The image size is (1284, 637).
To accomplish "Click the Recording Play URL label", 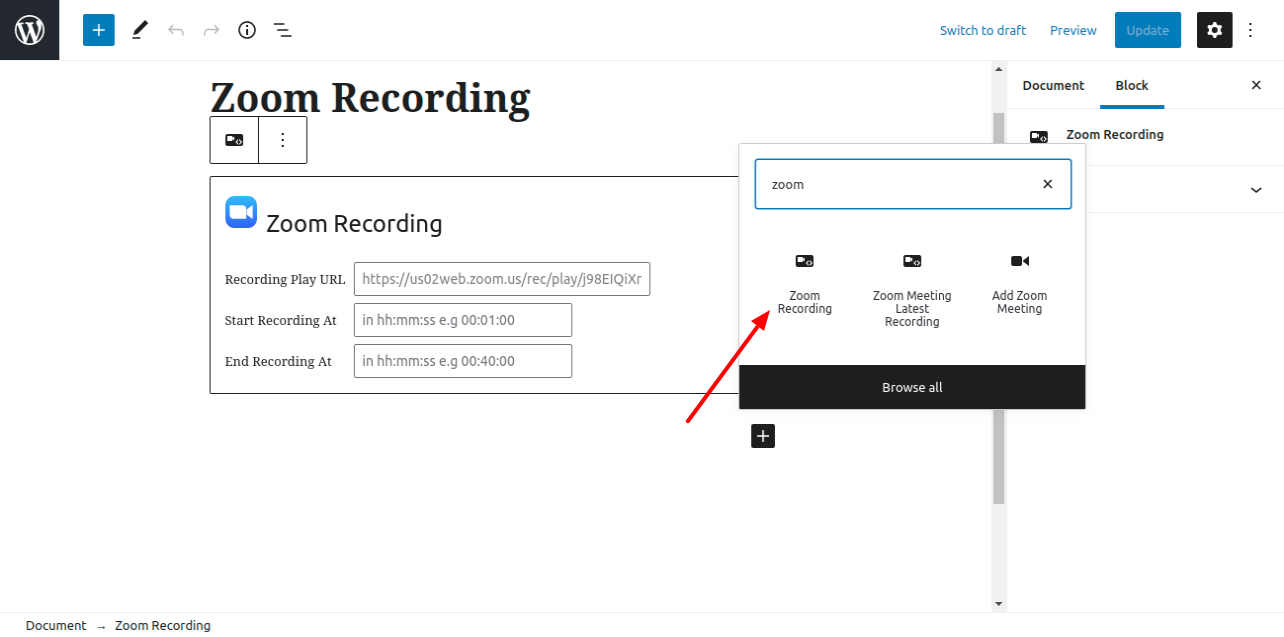I will click(285, 280).
